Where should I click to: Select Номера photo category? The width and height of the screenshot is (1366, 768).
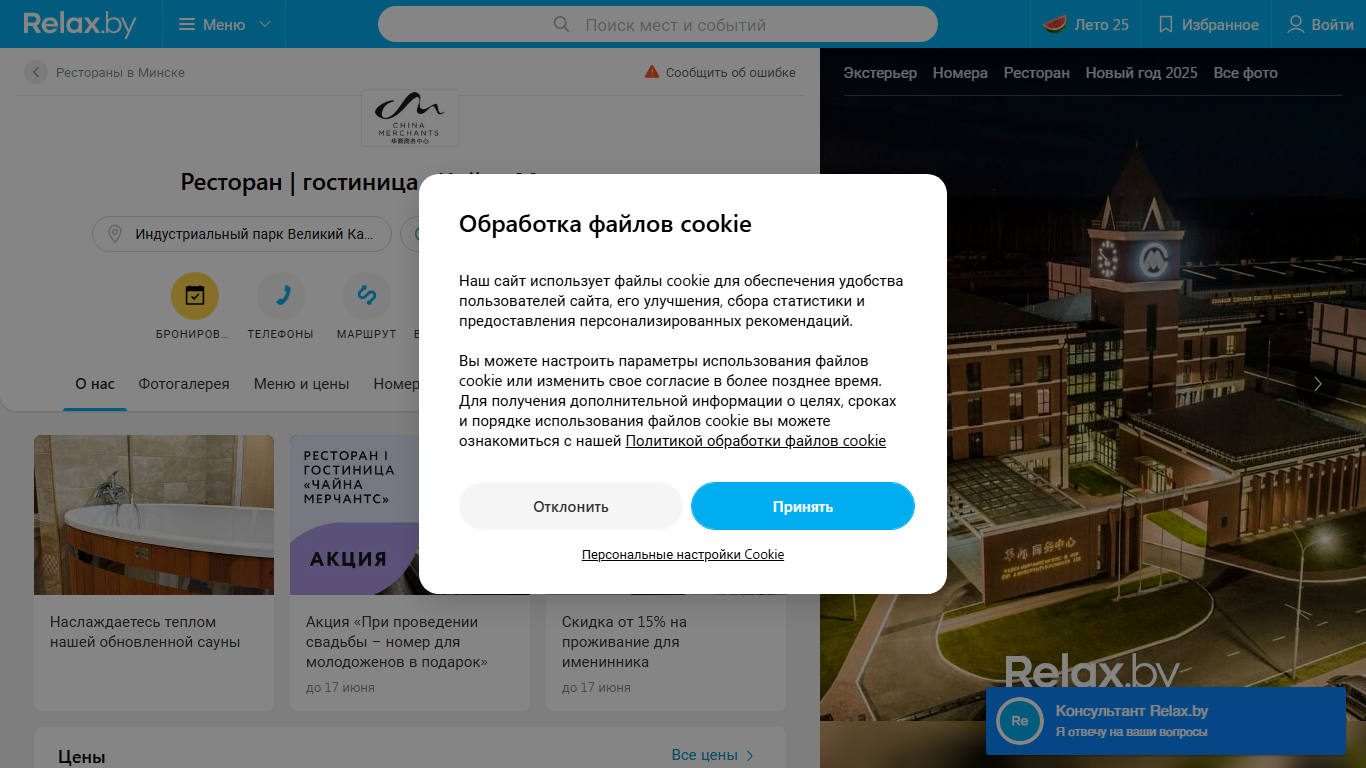coord(960,73)
